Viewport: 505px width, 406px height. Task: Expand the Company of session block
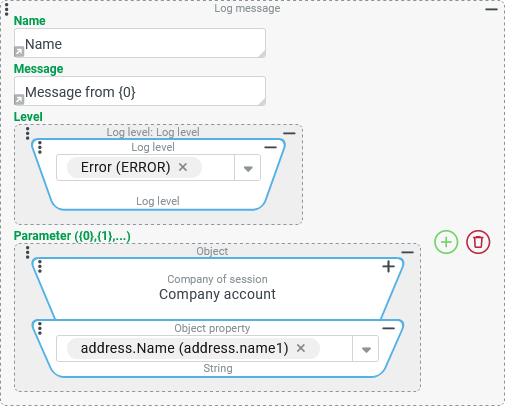pos(388,266)
